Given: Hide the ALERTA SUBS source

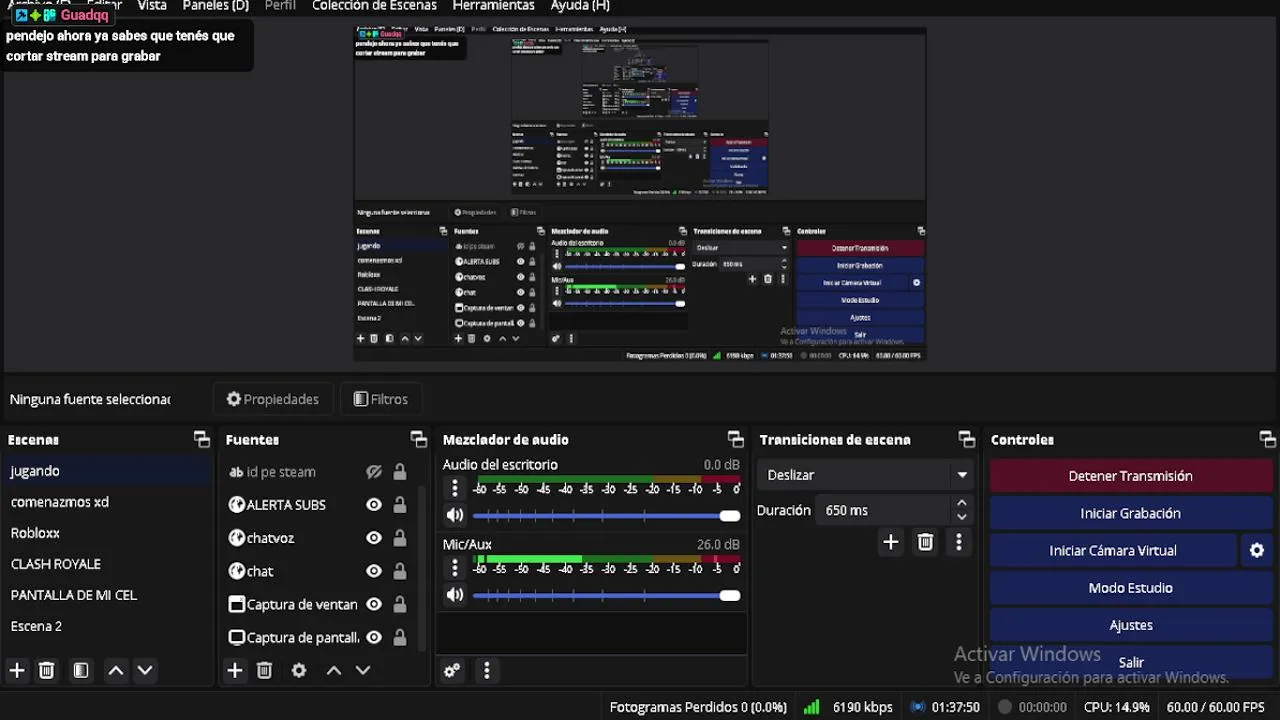Looking at the screenshot, I should 374,505.
